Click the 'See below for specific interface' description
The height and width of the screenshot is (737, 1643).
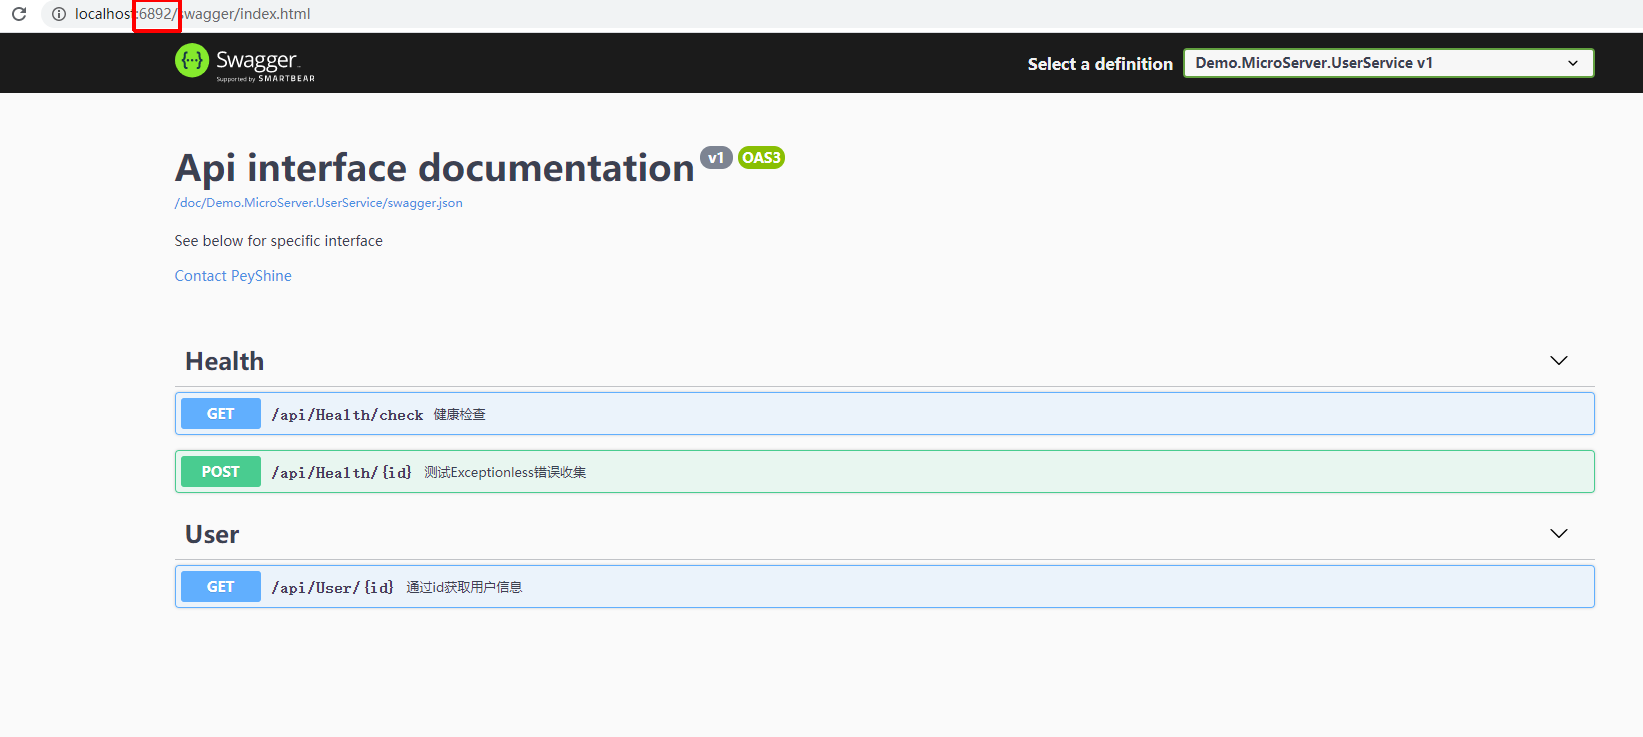[x=279, y=241]
